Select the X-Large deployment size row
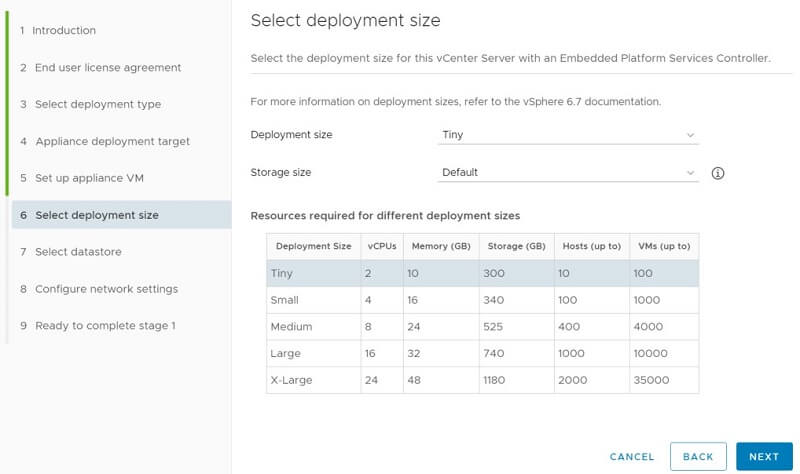This screenshot has height=474, width=800. [482, 380]
